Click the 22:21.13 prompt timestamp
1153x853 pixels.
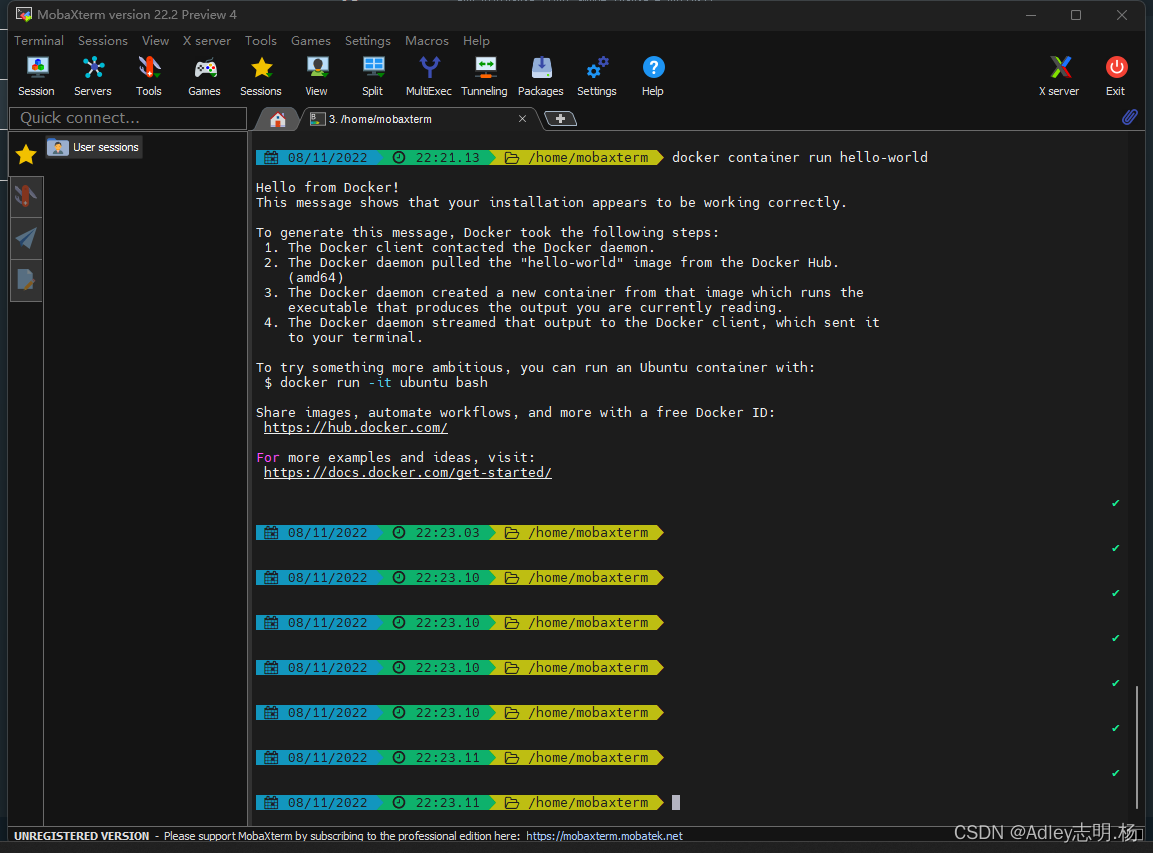(x=447, y=157)
